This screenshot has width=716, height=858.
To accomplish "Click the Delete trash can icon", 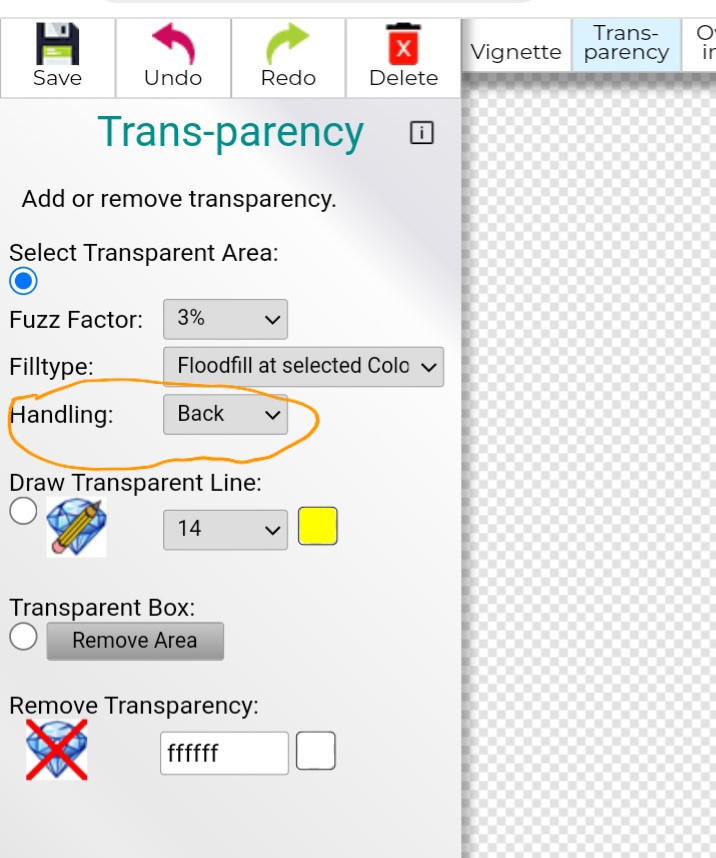I will [x=403, y=44].
